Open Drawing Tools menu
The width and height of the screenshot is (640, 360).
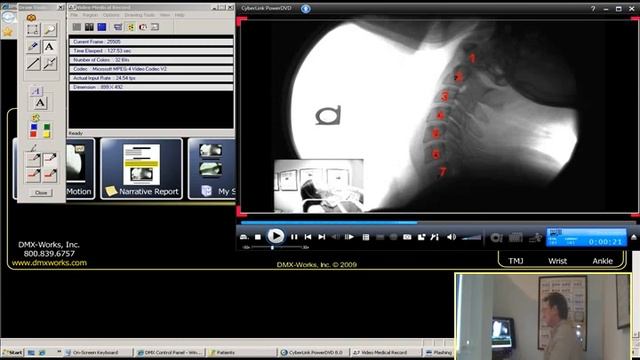(140, 15)
